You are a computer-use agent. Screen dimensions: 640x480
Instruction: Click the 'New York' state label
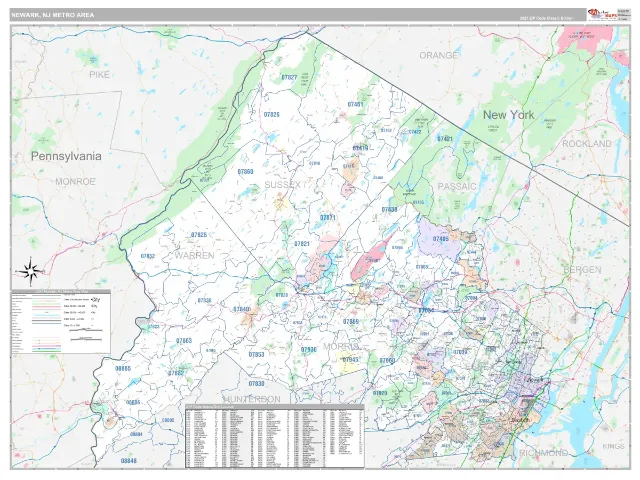pos(509,115)
